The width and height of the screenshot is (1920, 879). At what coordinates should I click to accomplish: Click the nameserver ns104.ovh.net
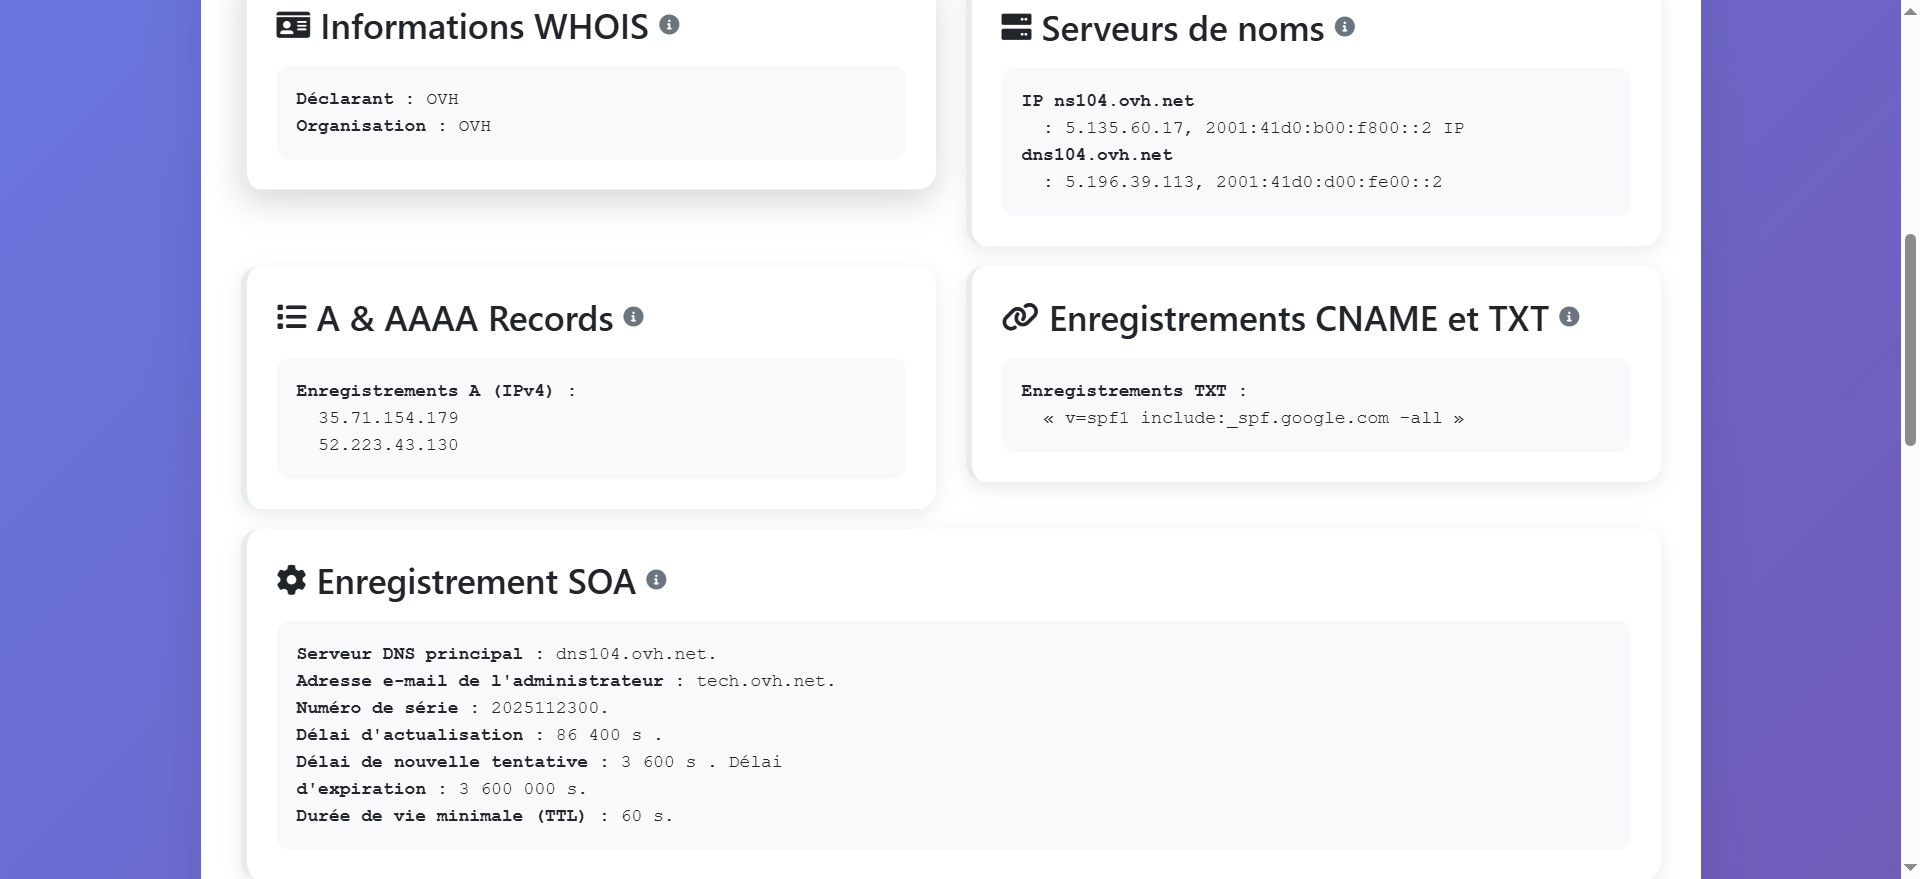click(1125, 100)
